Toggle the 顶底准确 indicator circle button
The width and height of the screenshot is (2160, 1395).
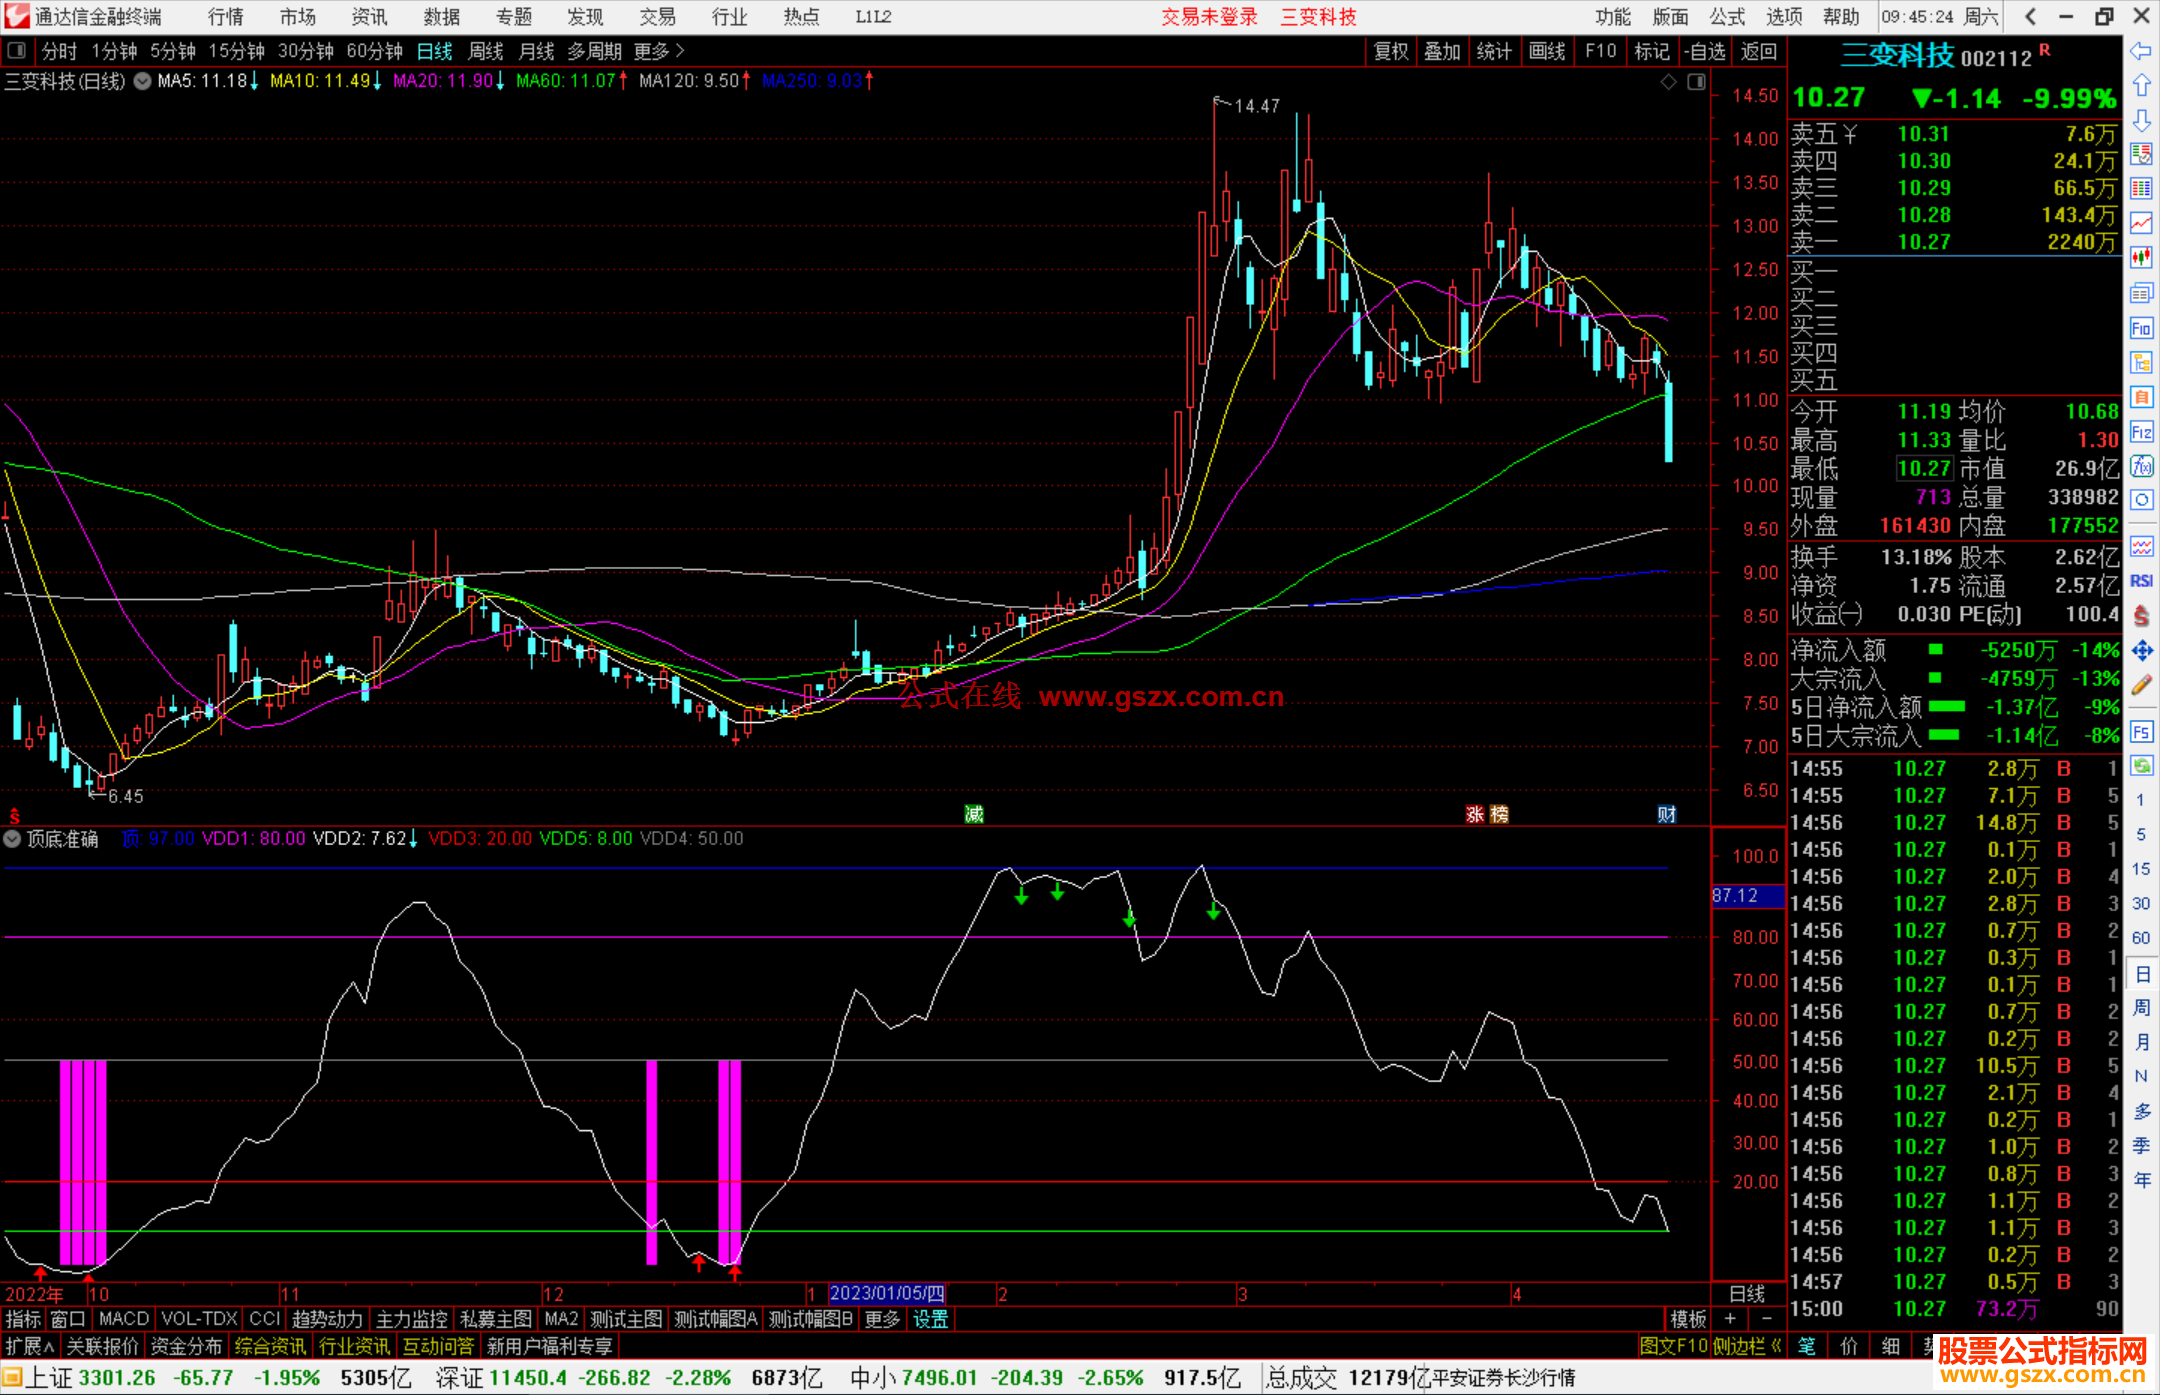point(13,839)
